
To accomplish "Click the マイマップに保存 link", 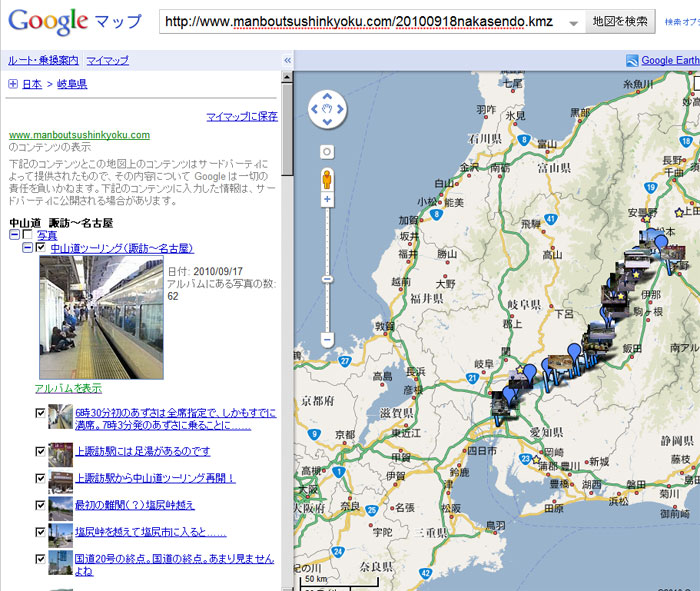I will pyautogui.click(x=241, y=117).
